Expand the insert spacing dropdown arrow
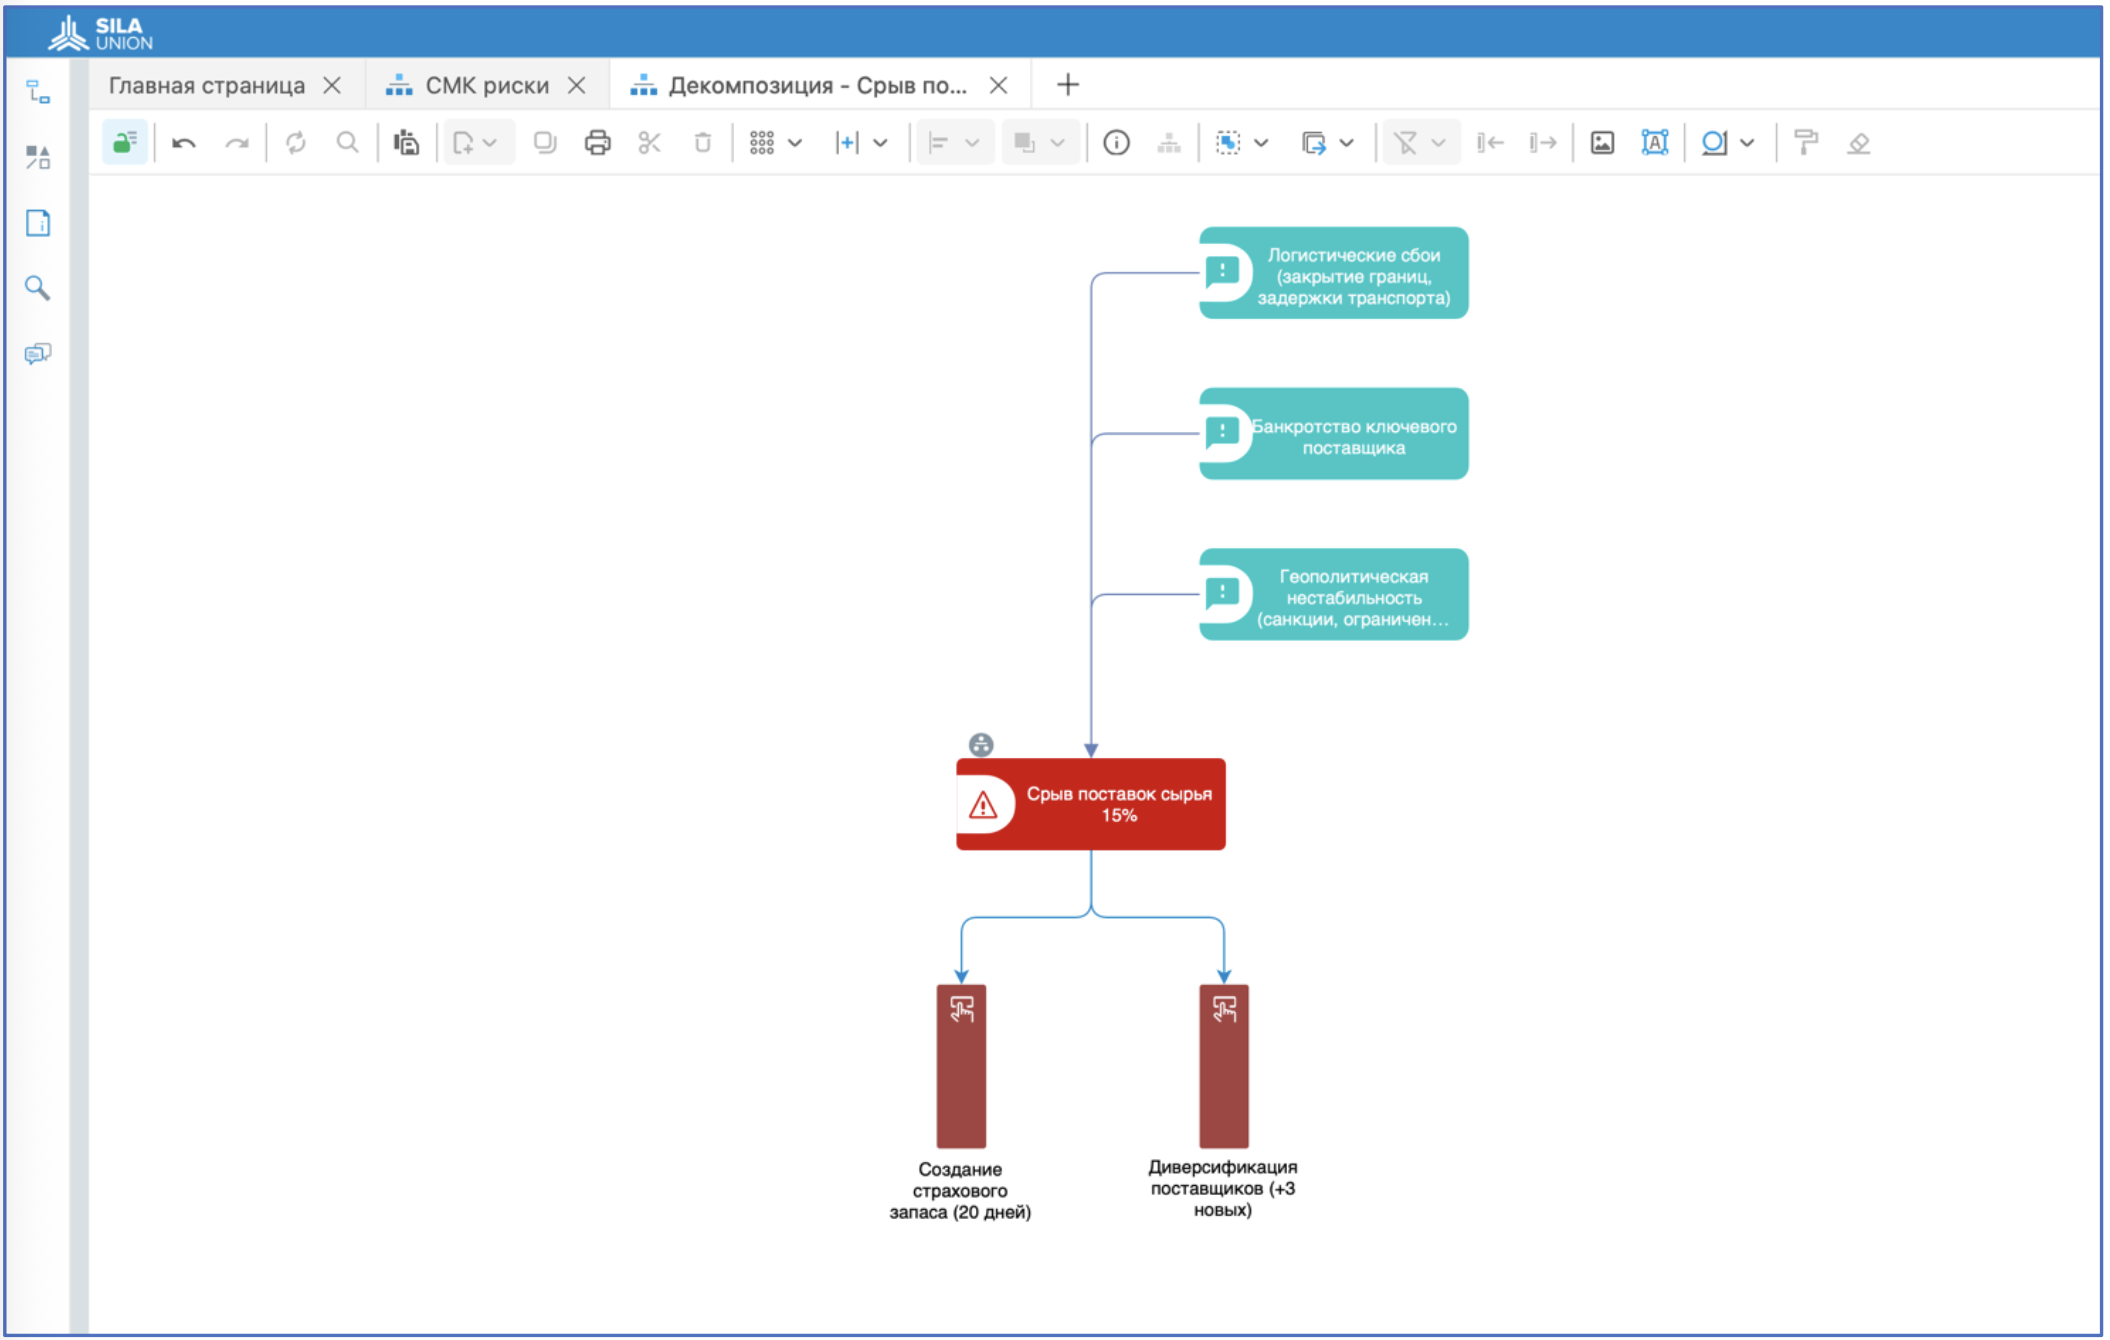2110x1340 pixels. point(881,143)
